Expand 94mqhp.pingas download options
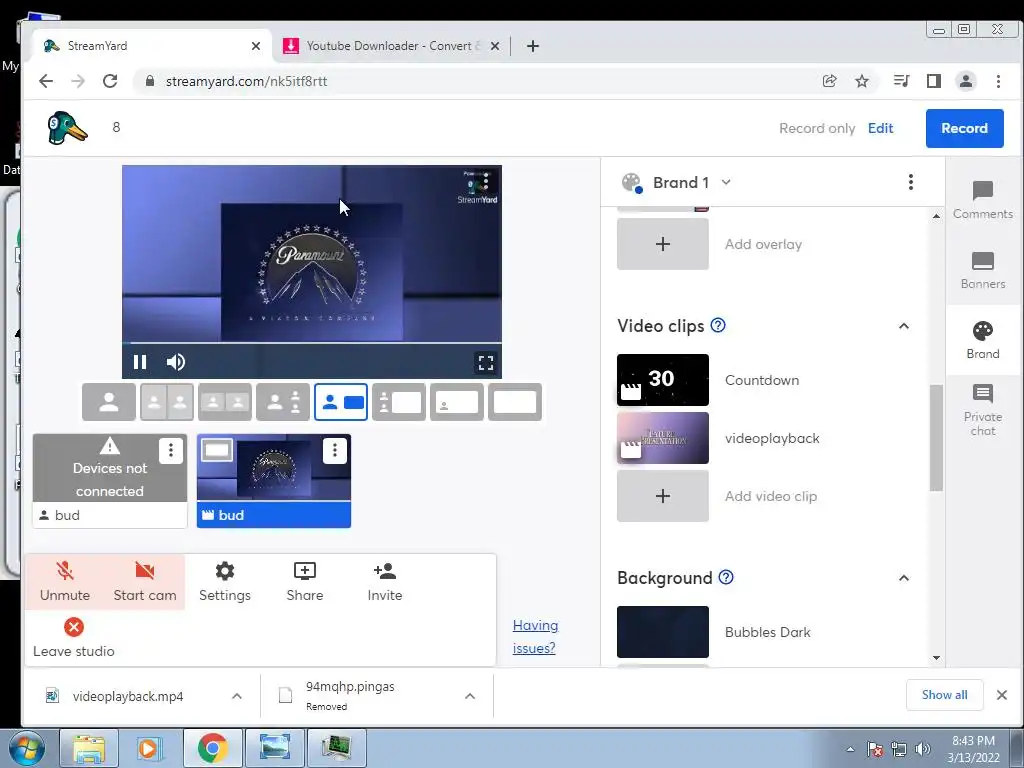Image resolution: width=1024 pixels, height=768 pixels. point(470,696)
